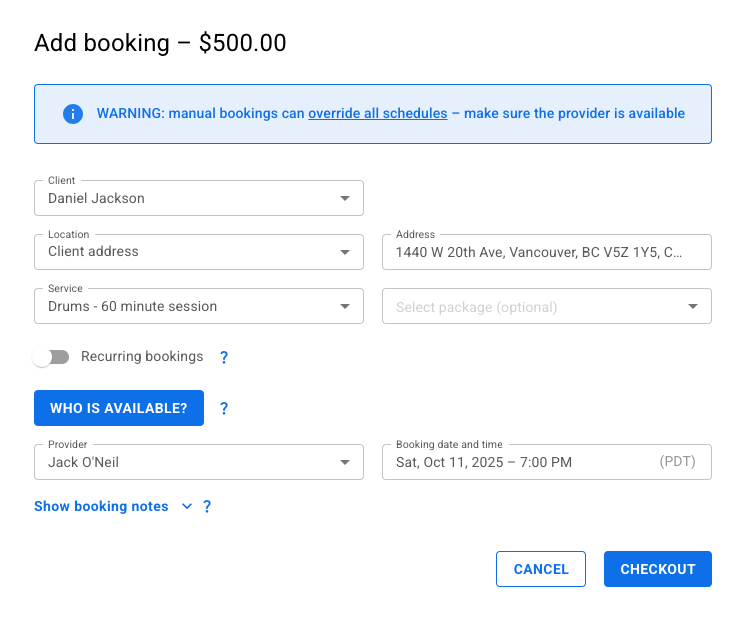746x620 pixels.
Task: Follow the override all schedules link
Action: (x=377, y=114)
